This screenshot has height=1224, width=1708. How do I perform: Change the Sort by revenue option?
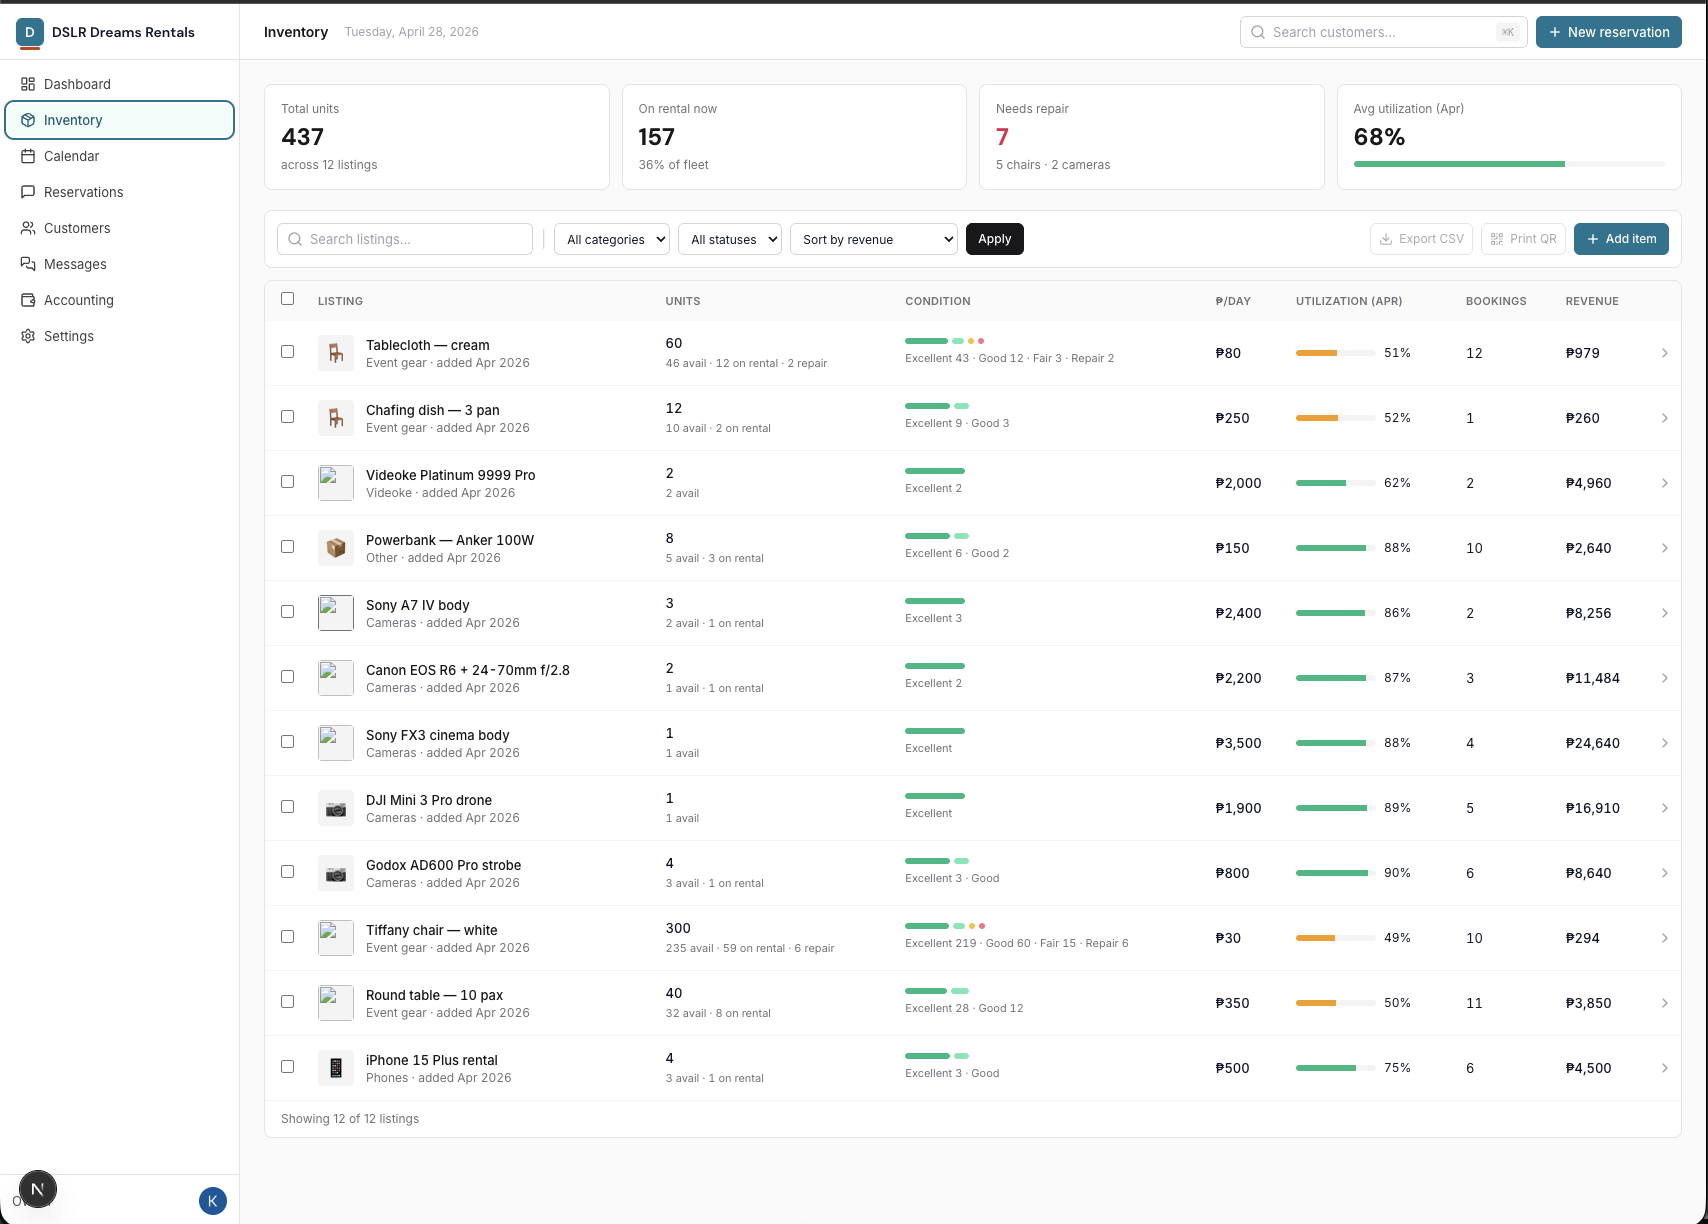point(873,239)
